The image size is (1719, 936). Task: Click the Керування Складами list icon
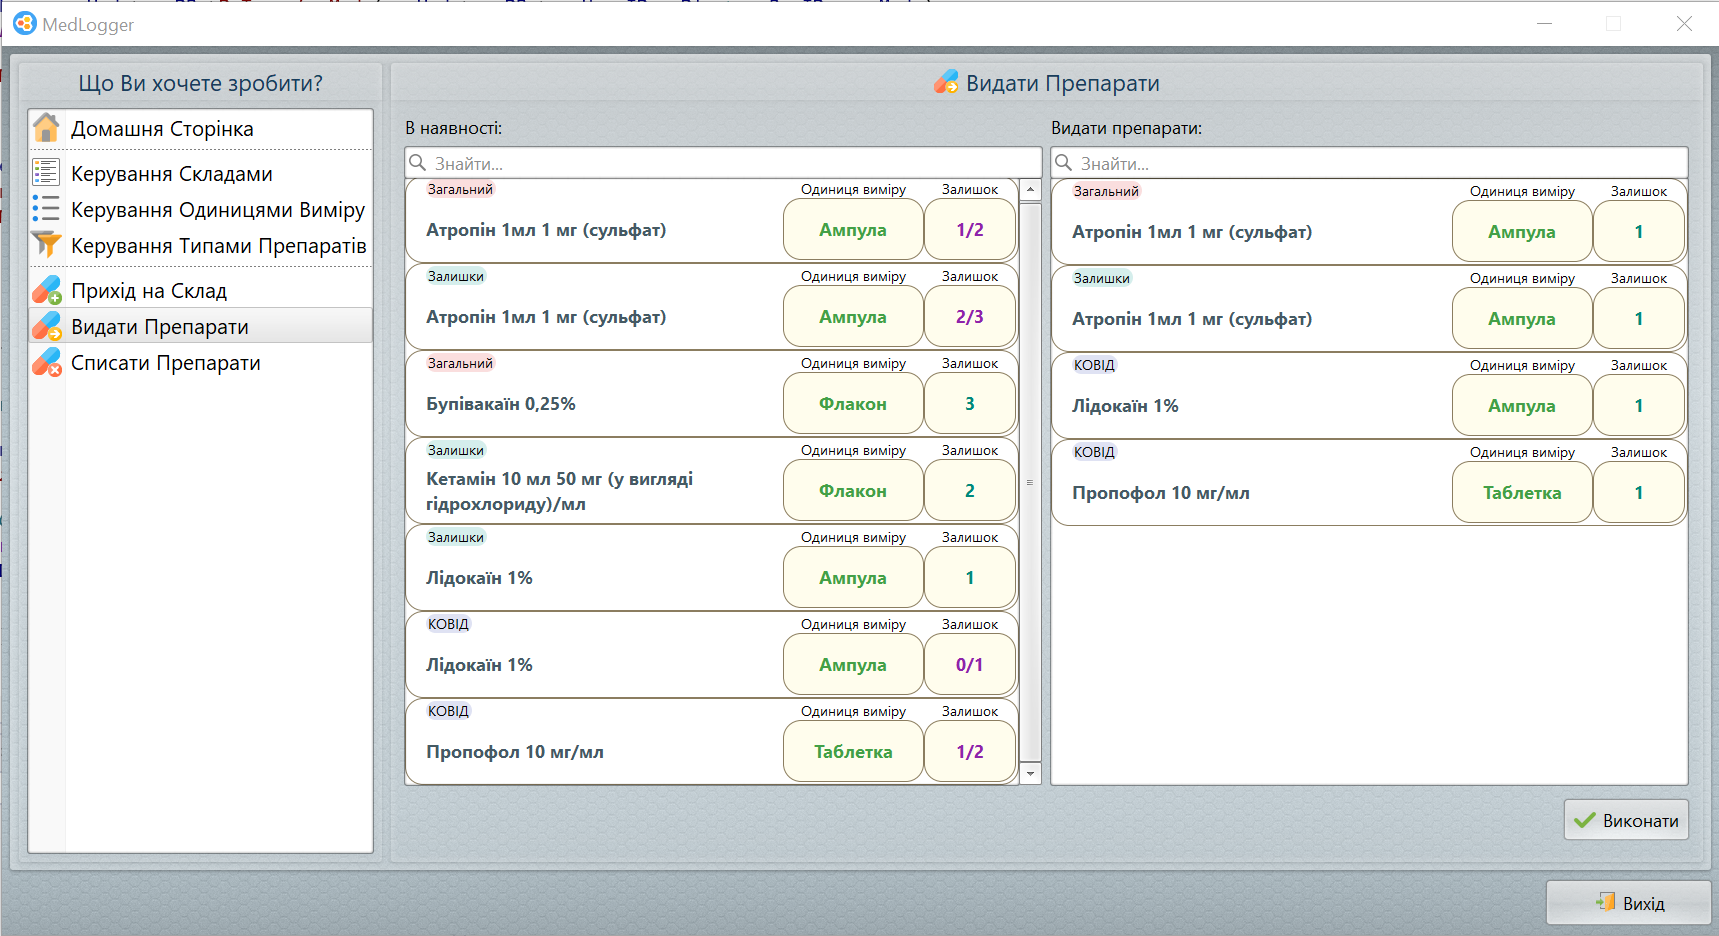[x=46, y=173]
